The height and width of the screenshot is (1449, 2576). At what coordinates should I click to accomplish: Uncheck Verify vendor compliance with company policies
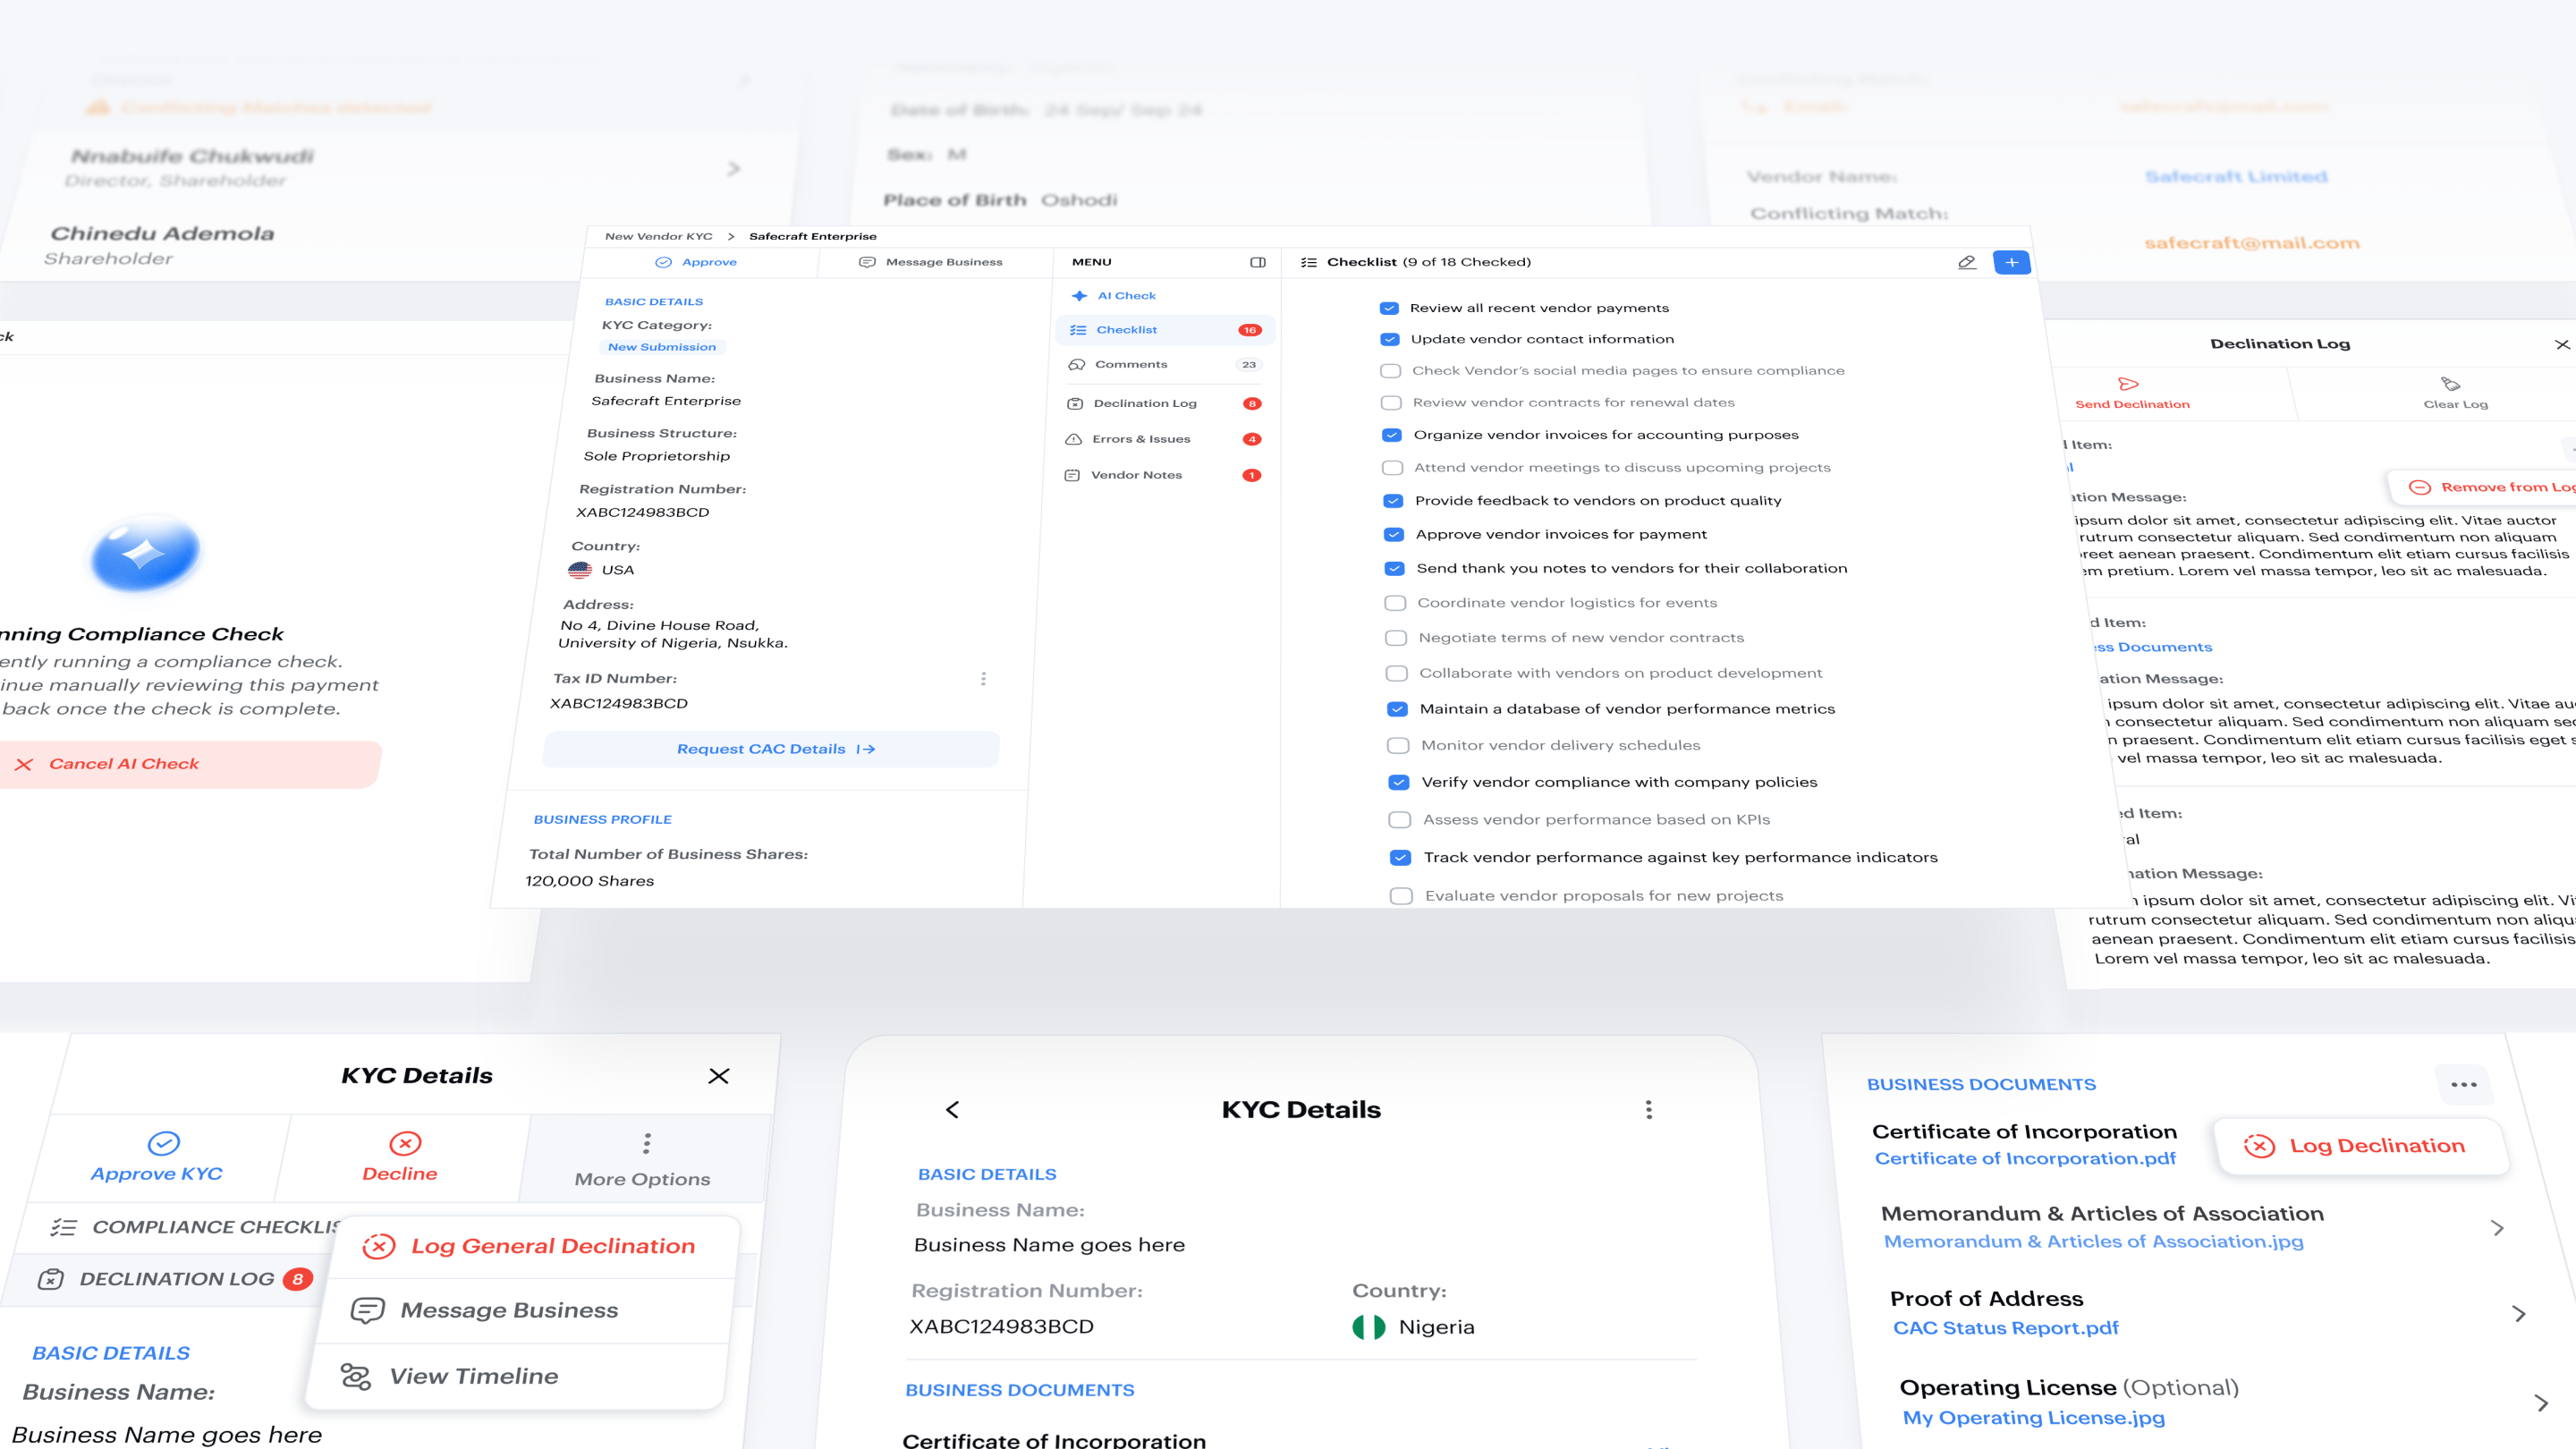click(1399, 782)
